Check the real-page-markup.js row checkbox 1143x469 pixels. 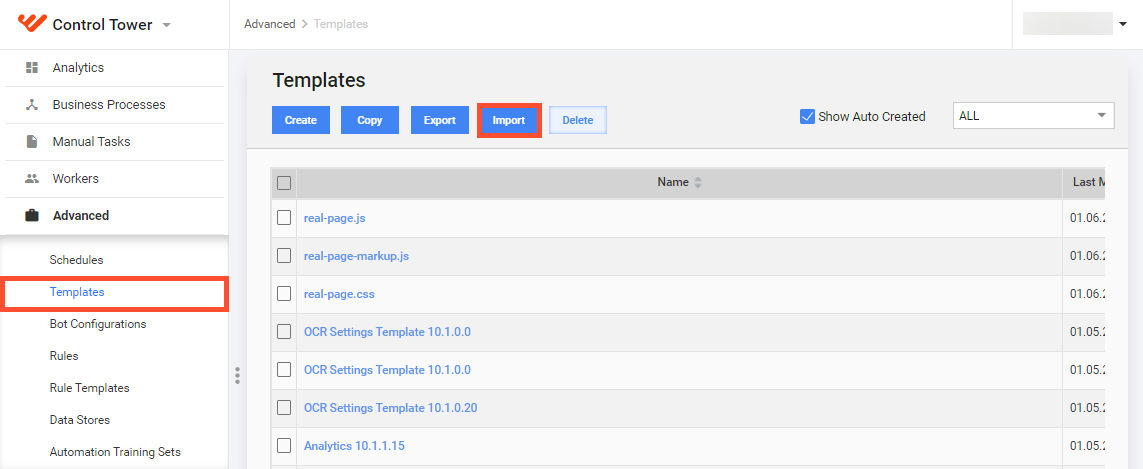pos(284,256)
